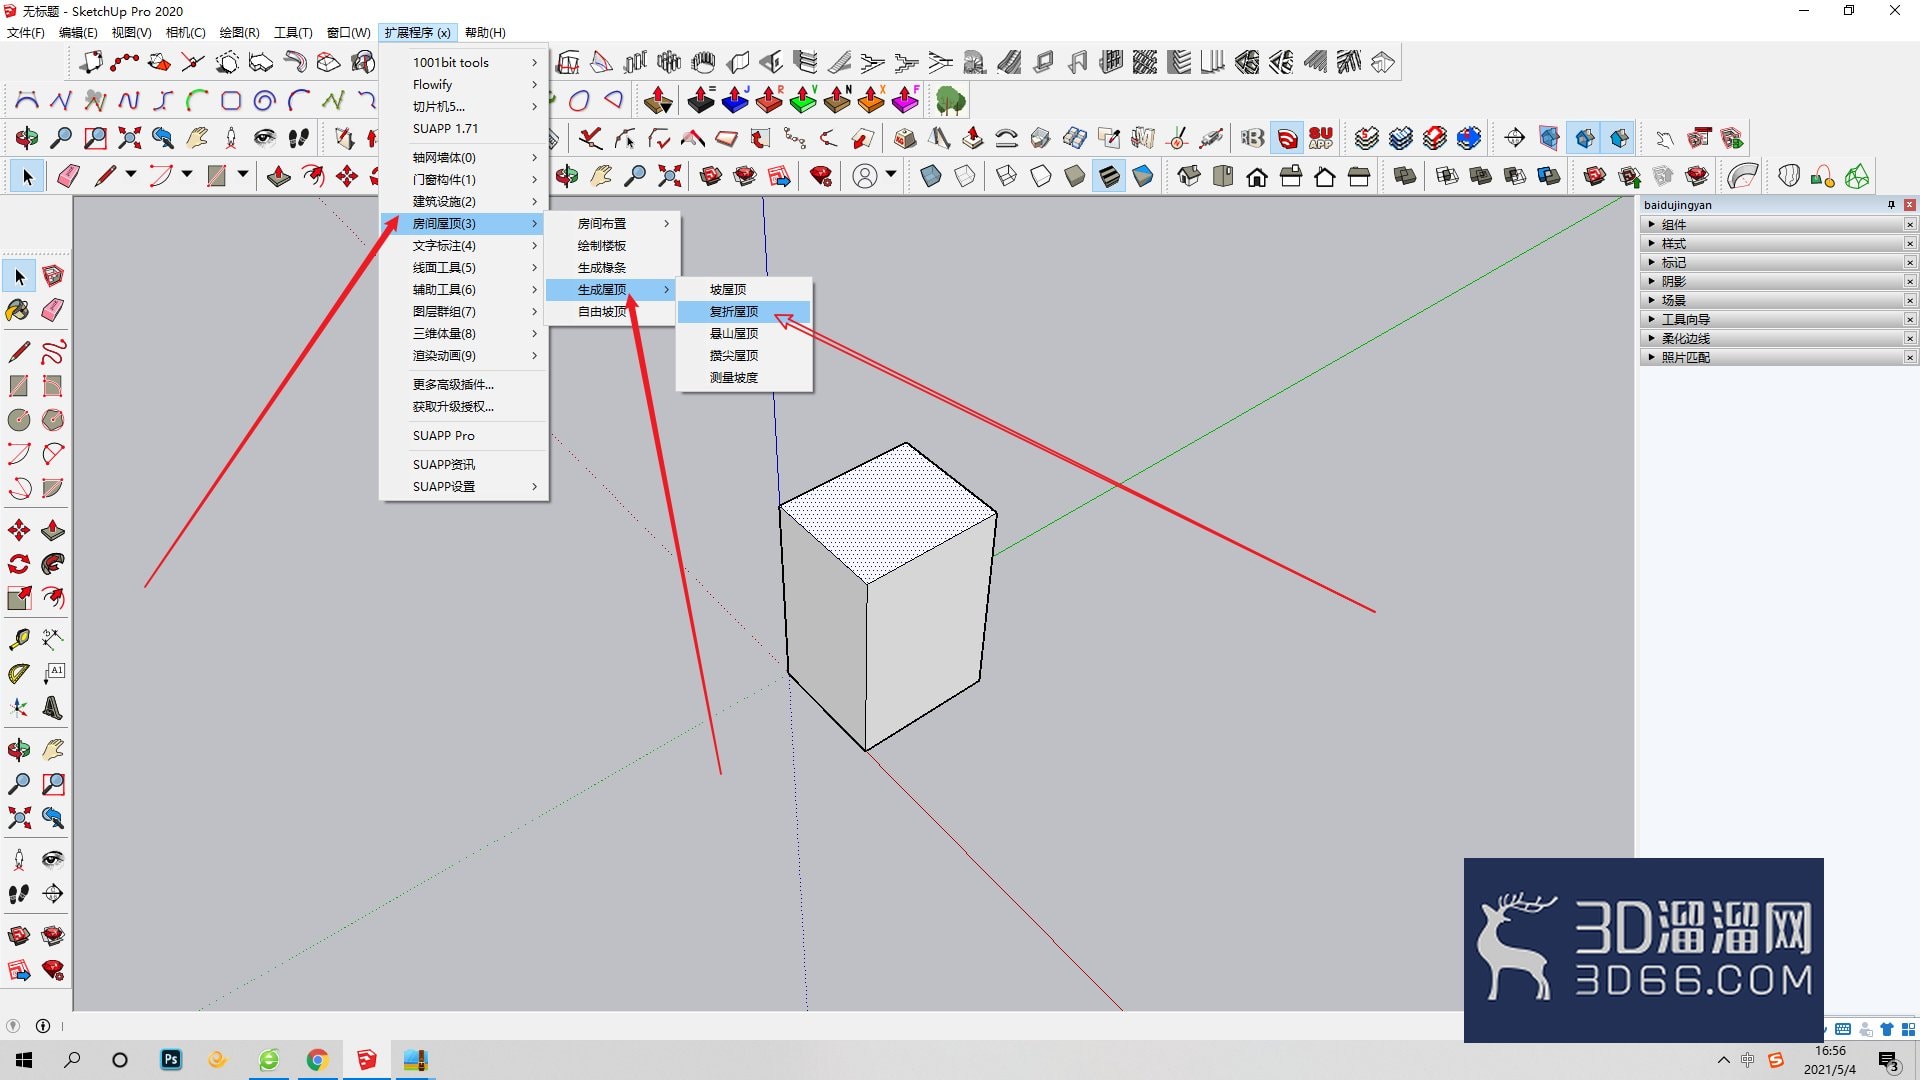
Task: Select the Orbit tool in left toolbar
Action: click(x=18, y=749)
